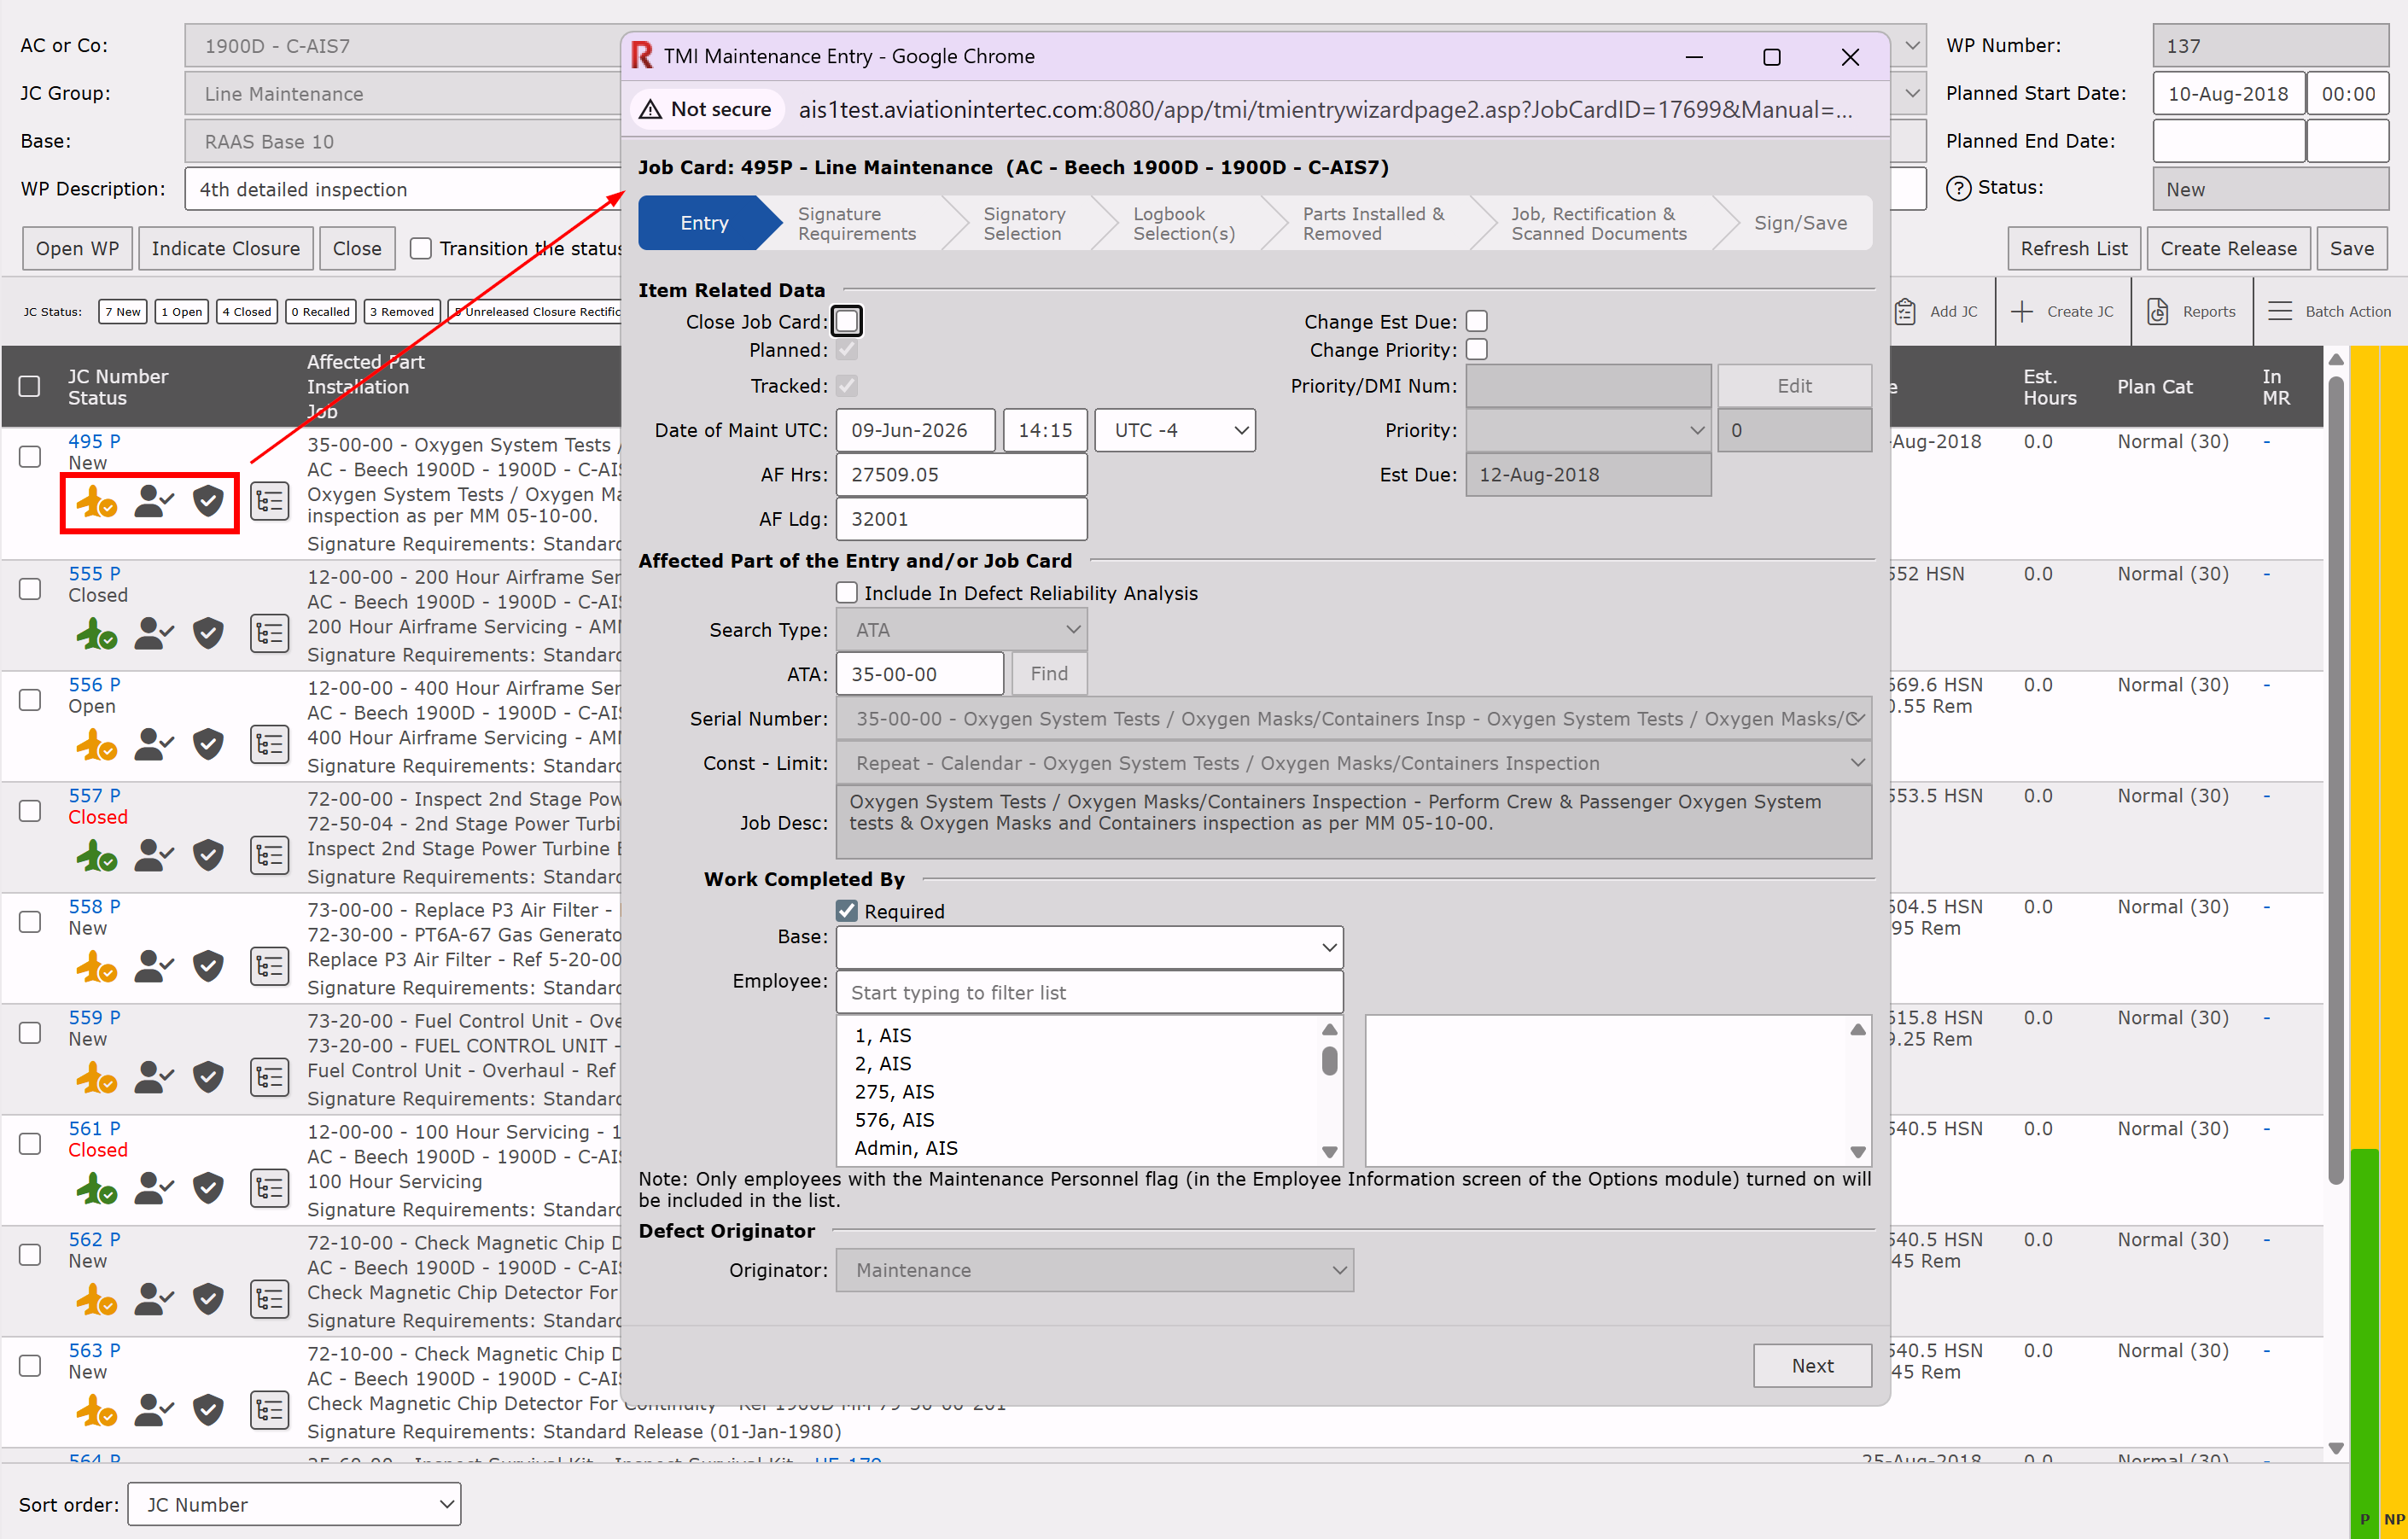Screen dimensions: 2408x1539
Task: Click the airplane entry icon for JC 563 P
Action: [x=96, y=1411]
